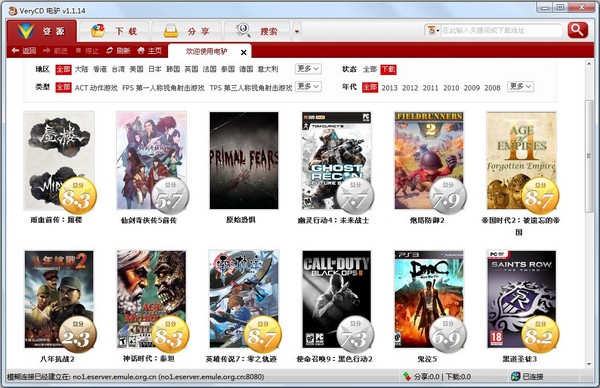Open the Fieldrunners 2 cover
Viewport: 600px width, 388px height.
[429, 160]
